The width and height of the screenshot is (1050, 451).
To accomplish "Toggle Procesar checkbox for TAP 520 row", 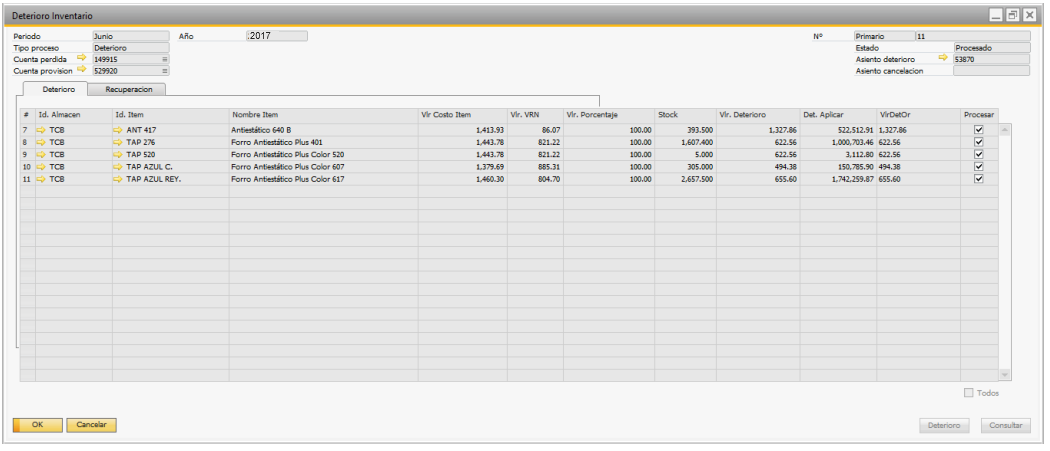I will [x=979, y=155].
